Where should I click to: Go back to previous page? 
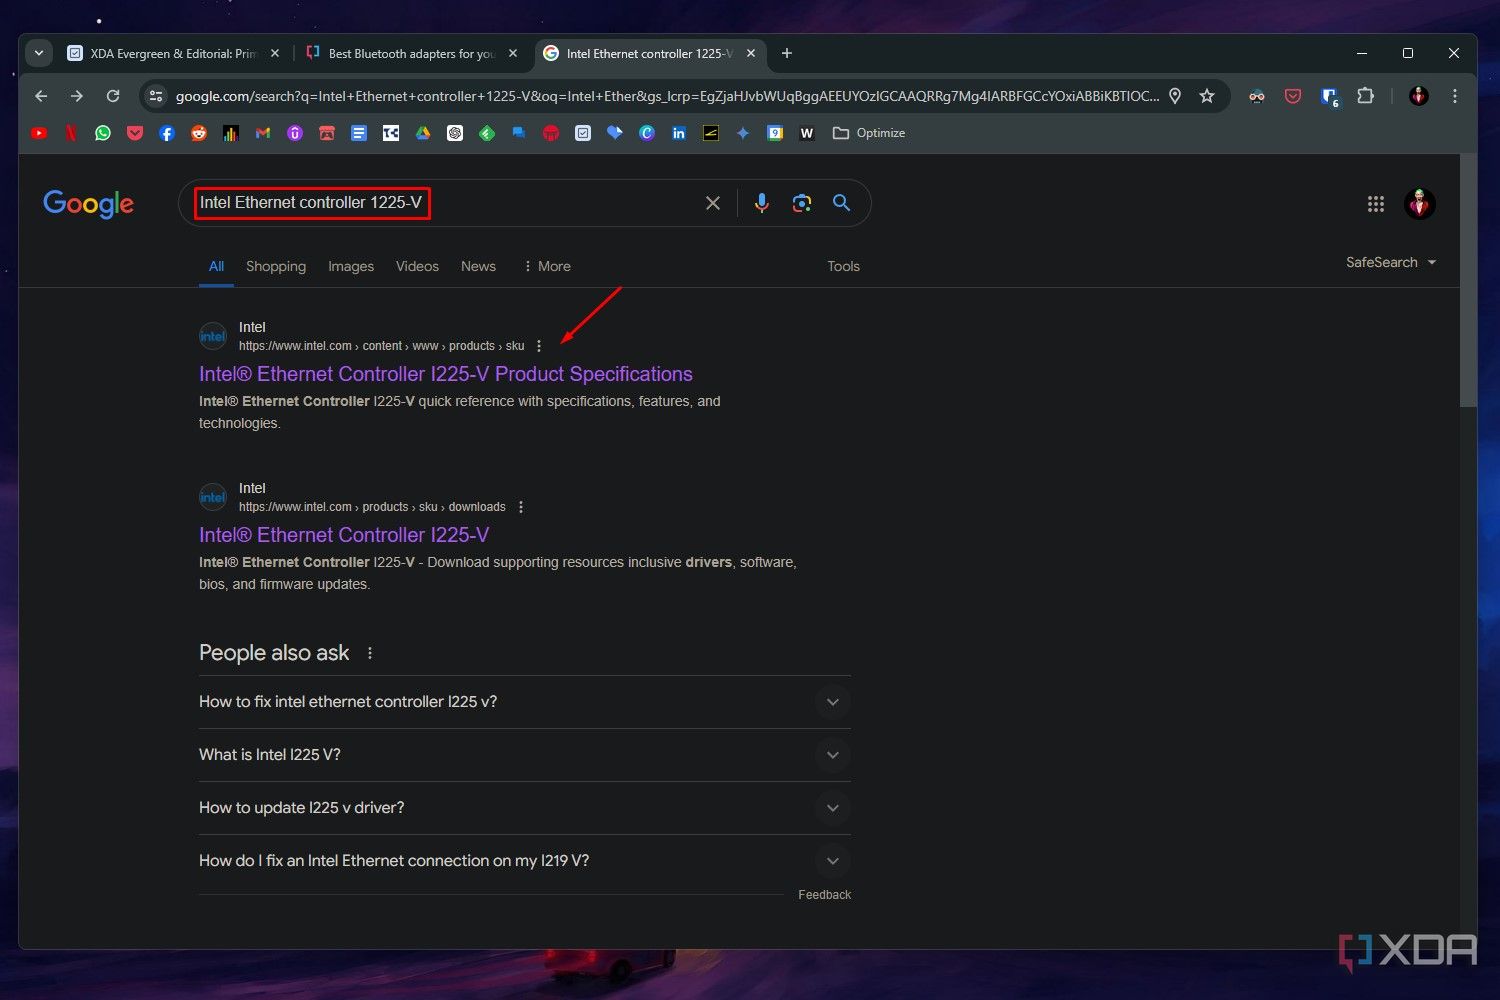tap(41, 96)
